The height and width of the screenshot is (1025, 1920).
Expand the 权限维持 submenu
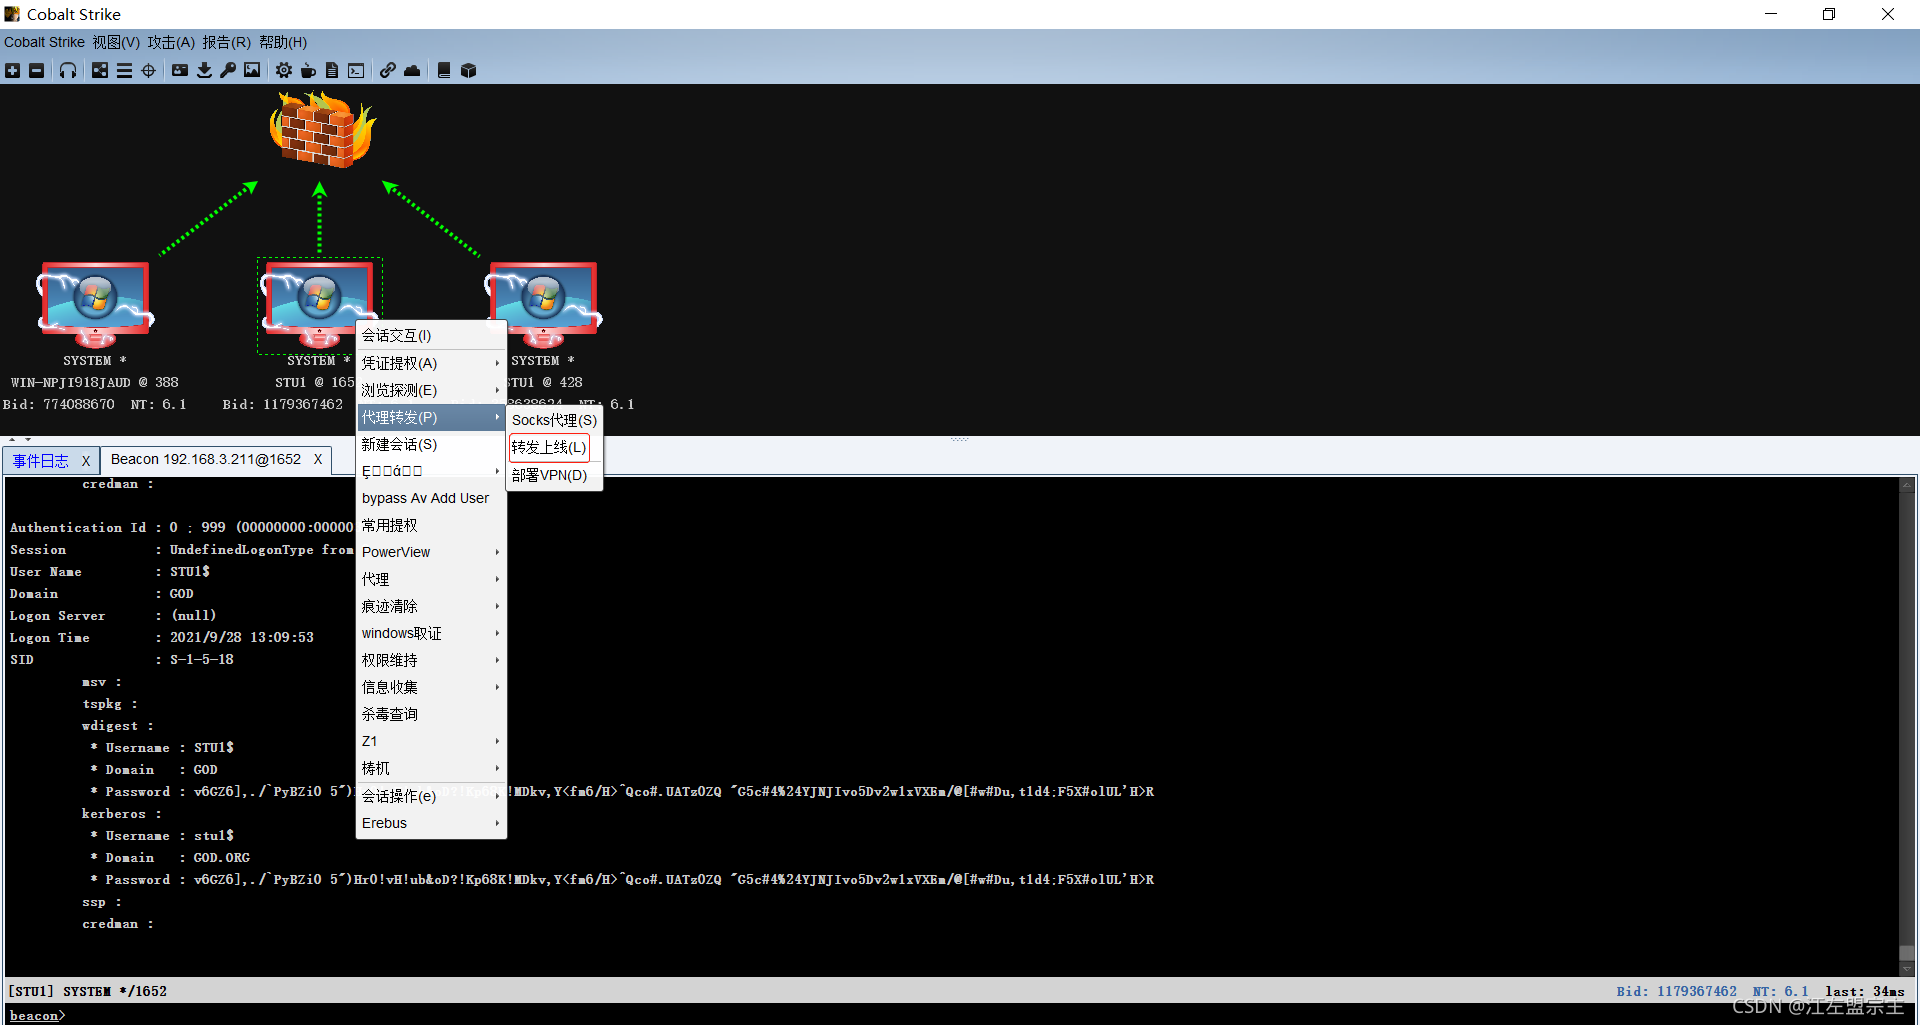pos(431,660)
